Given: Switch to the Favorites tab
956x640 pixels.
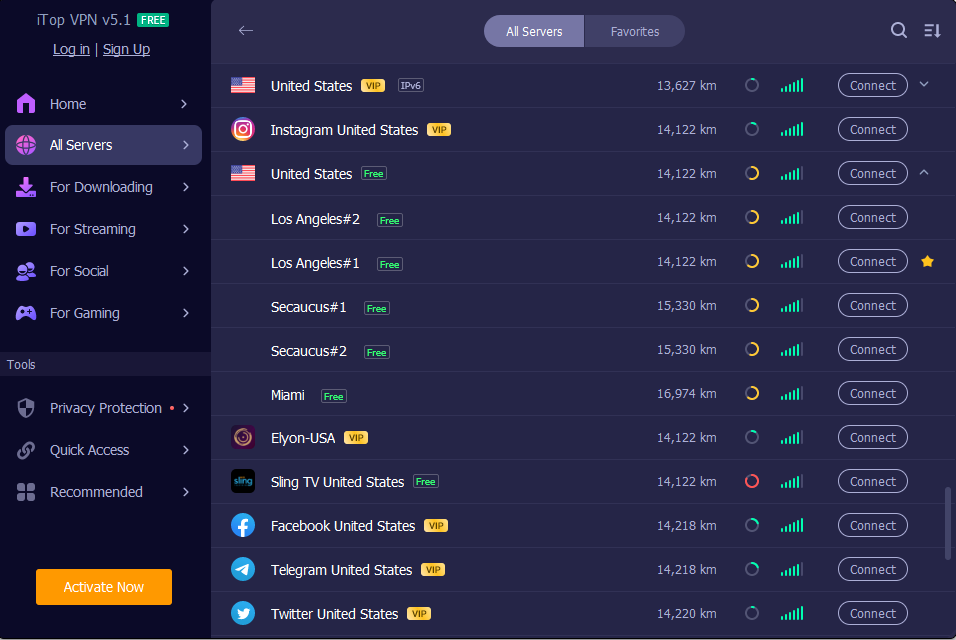Looking at the screenshot, I should (x=634, y=31).
